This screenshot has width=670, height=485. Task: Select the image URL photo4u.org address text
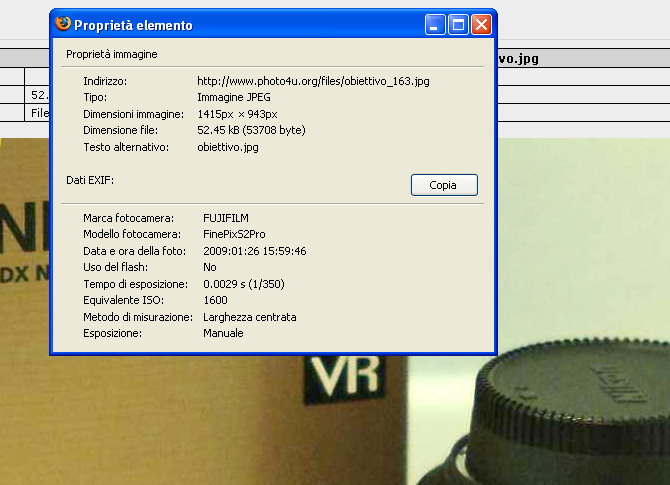pyautogui.click(x=313, y=81)
